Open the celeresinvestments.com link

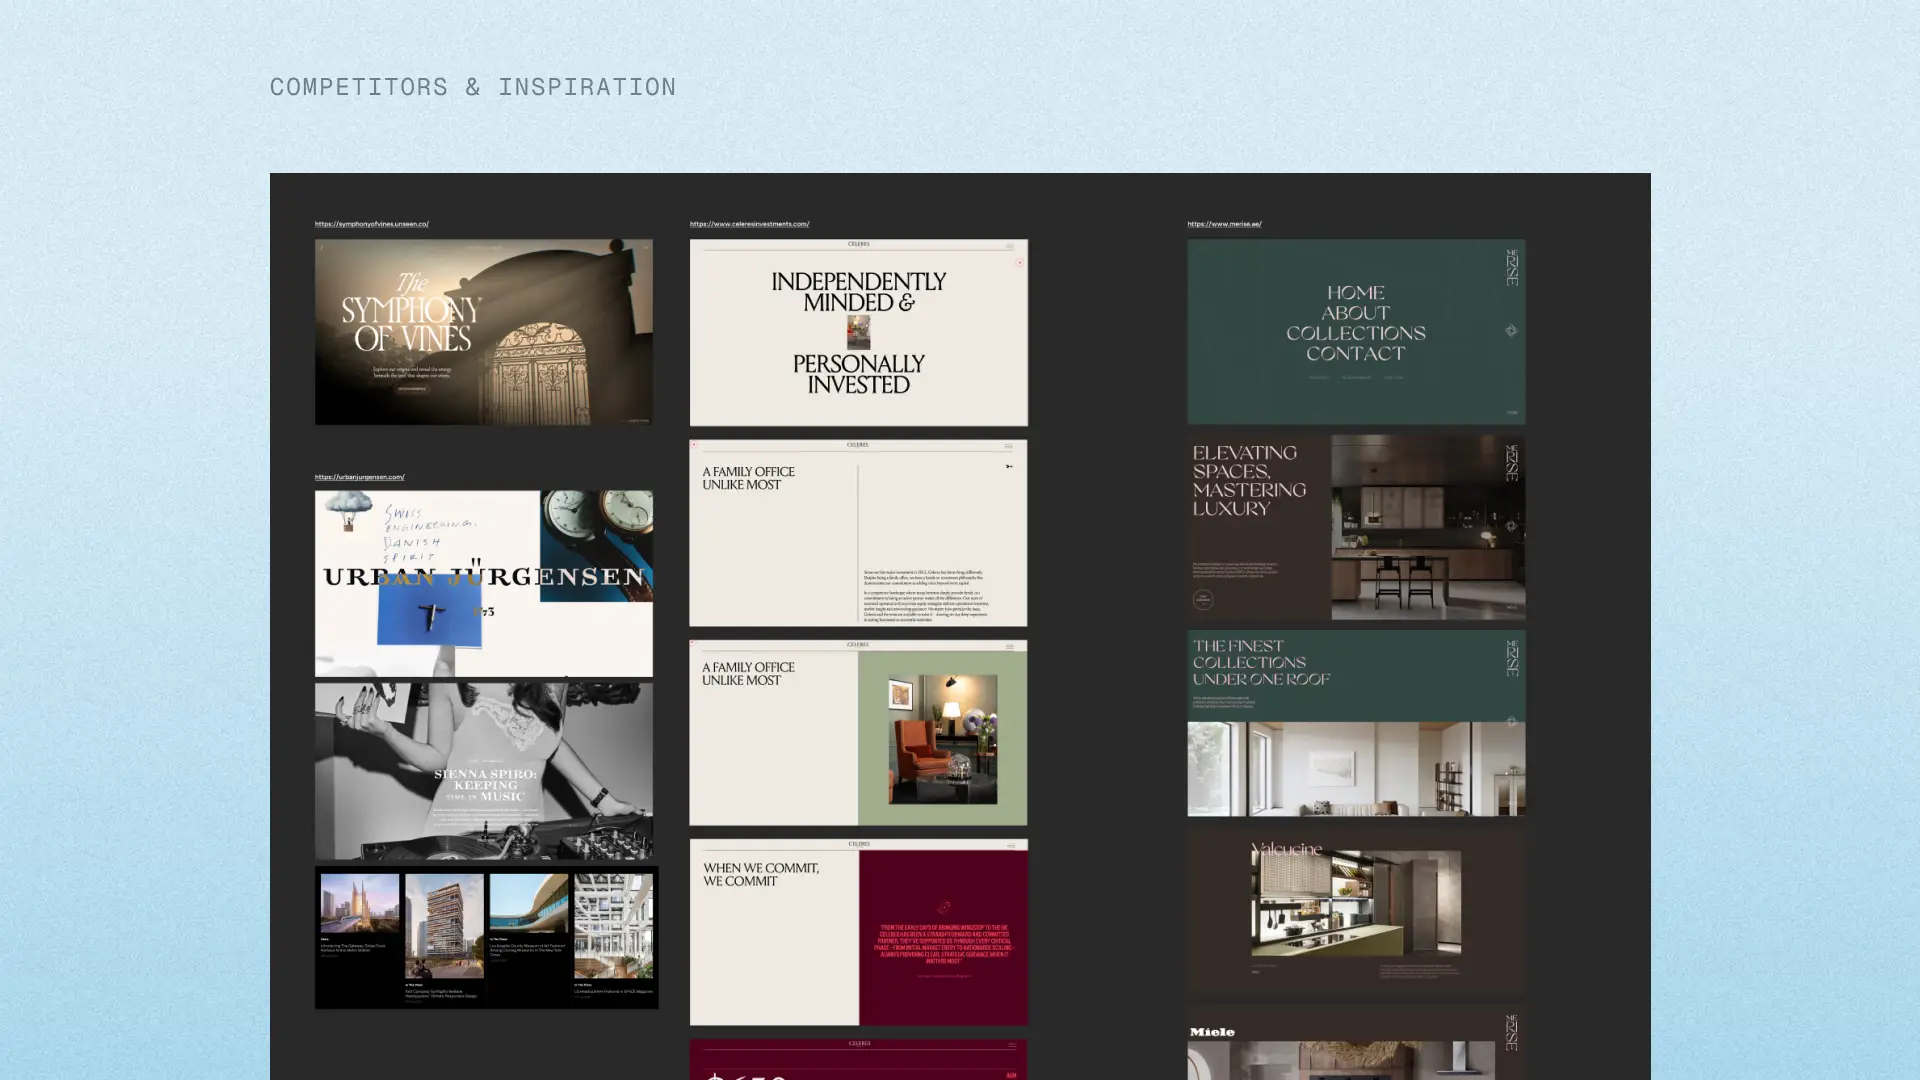point(749,224)
